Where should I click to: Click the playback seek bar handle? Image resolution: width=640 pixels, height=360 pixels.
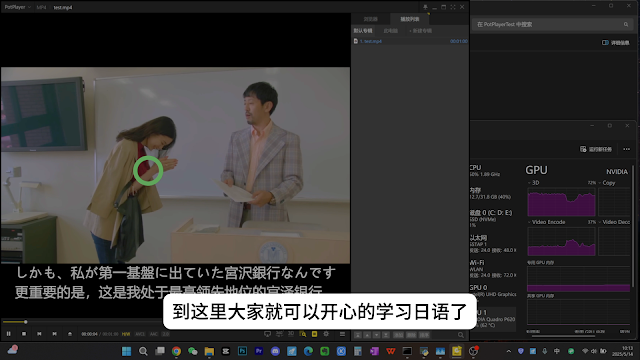25,322
